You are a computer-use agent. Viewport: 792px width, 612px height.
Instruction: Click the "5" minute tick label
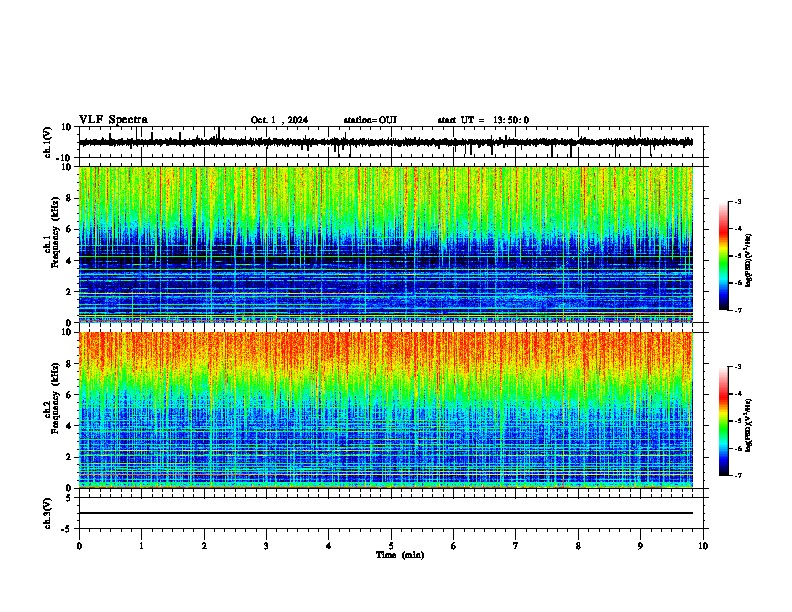(x=391, y=546)
